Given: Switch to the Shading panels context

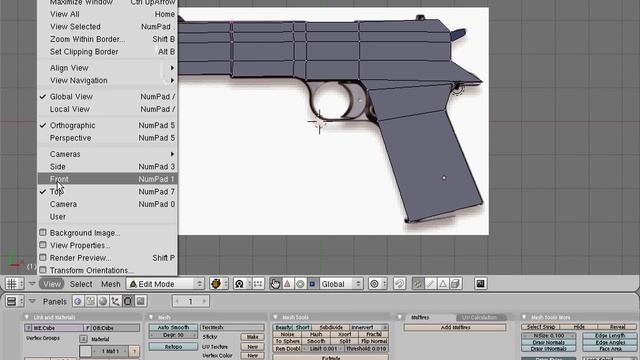Looking at the screenshot, I should pos(103,301).
